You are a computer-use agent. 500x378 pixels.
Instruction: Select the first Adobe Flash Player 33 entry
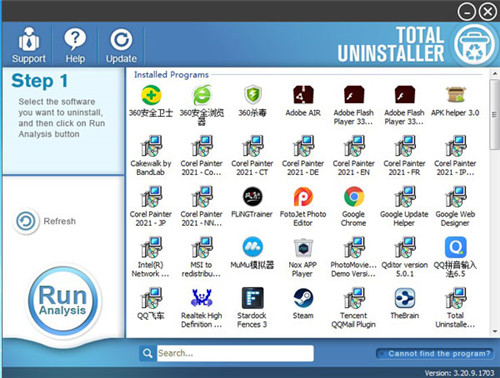[x=354, y=105]
